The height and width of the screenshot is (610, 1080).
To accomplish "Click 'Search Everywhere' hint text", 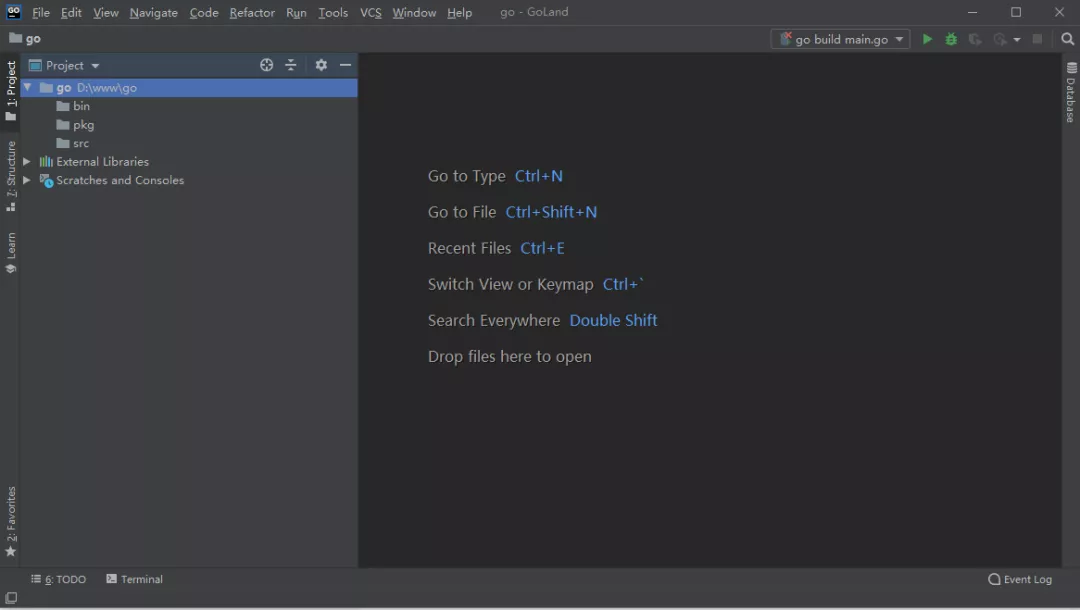I will point(494,321).
